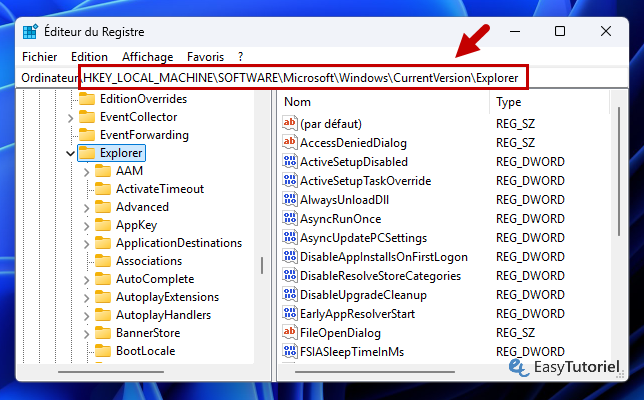The width and height of the screenshot is (644, 400).
Task: Click the Associations folder icon
Action: pos(103,261)
